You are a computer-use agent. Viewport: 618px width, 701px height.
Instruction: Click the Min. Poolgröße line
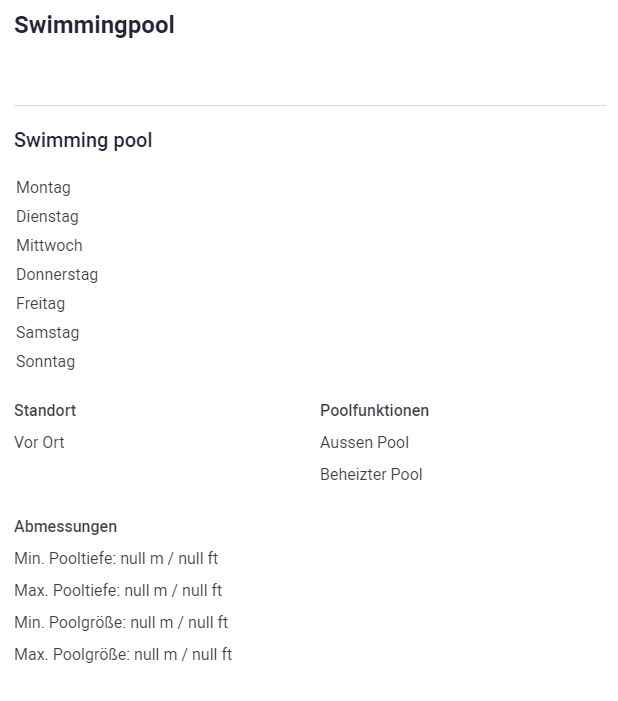click(x=121, y=623)
